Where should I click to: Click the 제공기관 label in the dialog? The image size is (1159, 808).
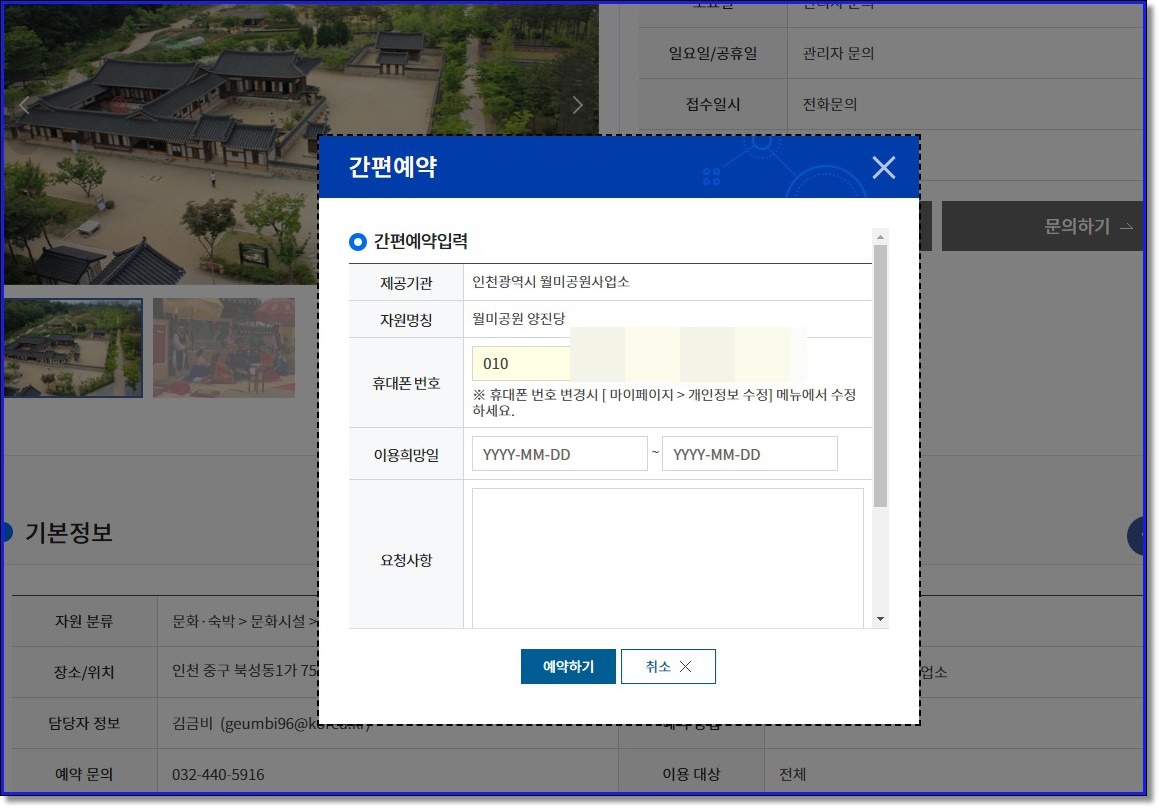pos(406,283)
